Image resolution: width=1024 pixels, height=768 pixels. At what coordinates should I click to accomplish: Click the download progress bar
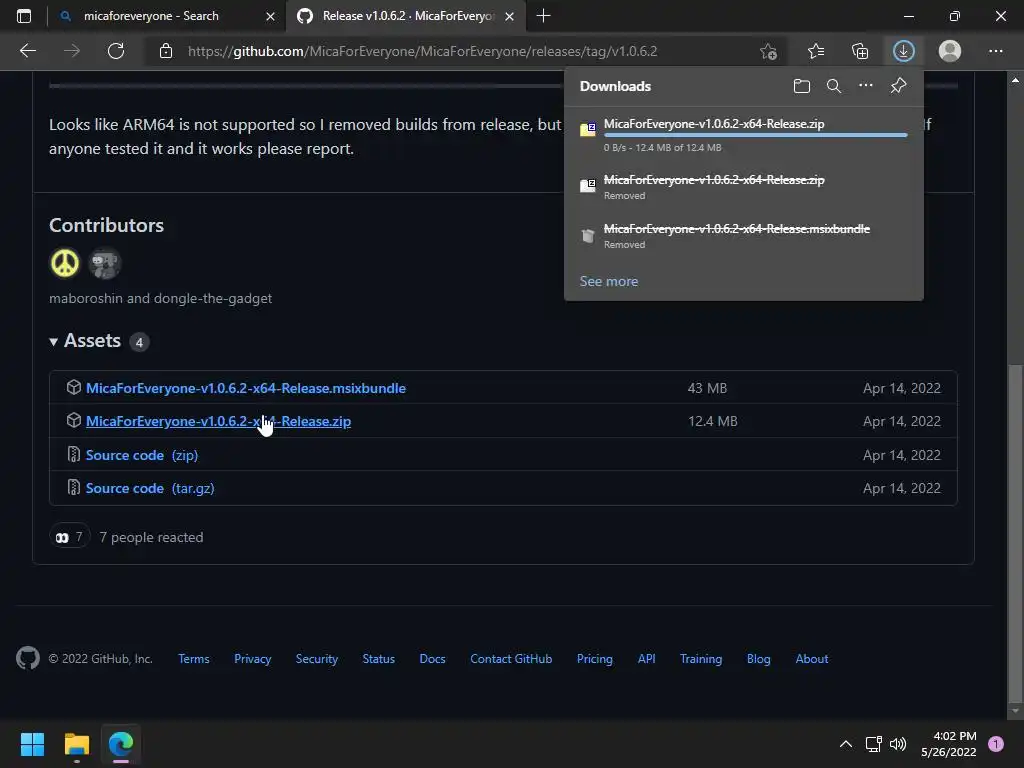(x=756, y=135)
